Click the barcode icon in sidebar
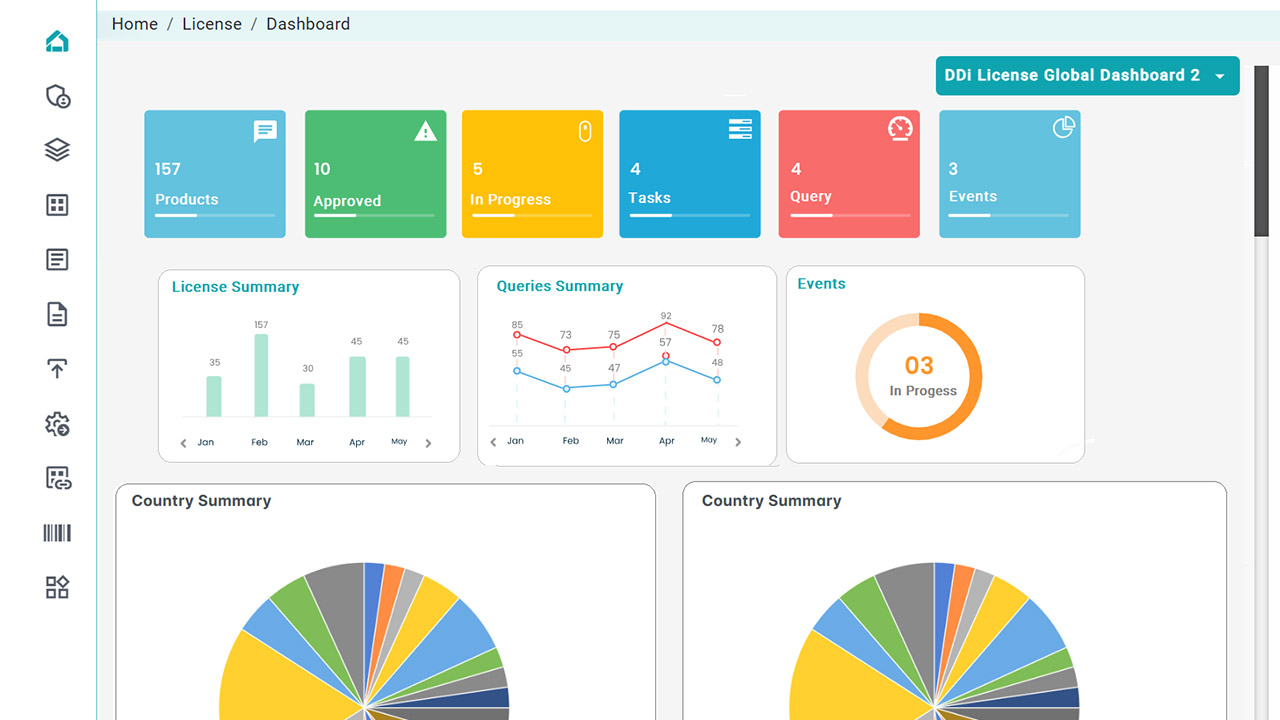This screenshot has width=1280, height=720. (57, 533)
